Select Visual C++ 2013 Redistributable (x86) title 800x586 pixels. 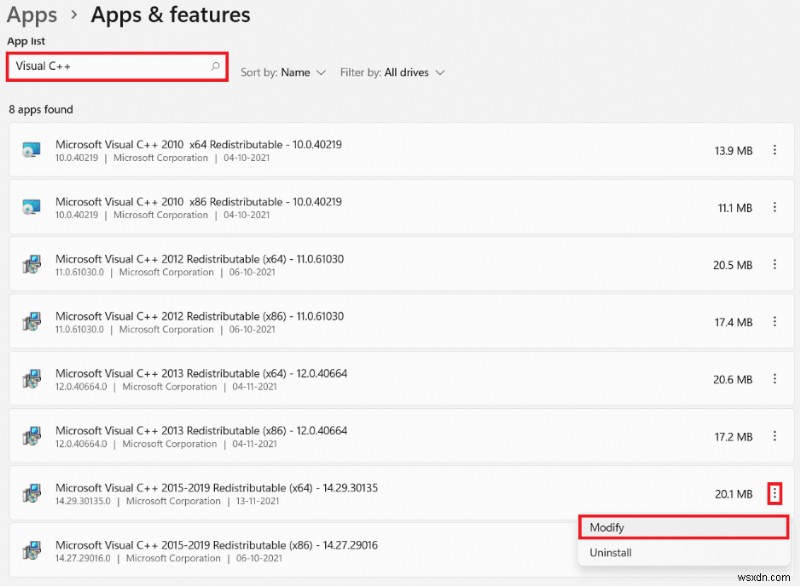pyautogui.click(x=201, y=430)
